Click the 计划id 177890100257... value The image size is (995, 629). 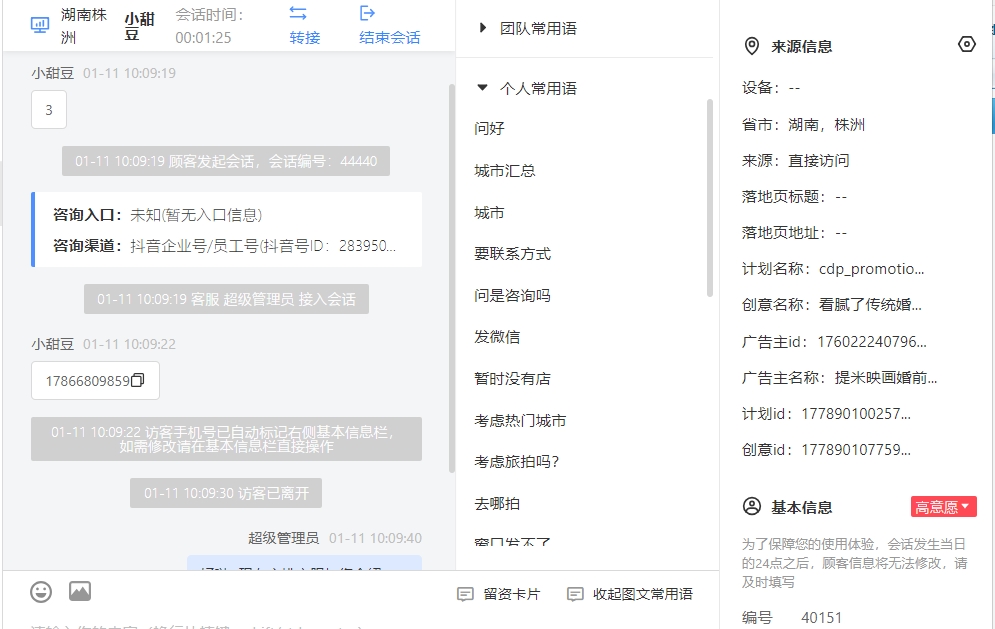pos(856,414)
